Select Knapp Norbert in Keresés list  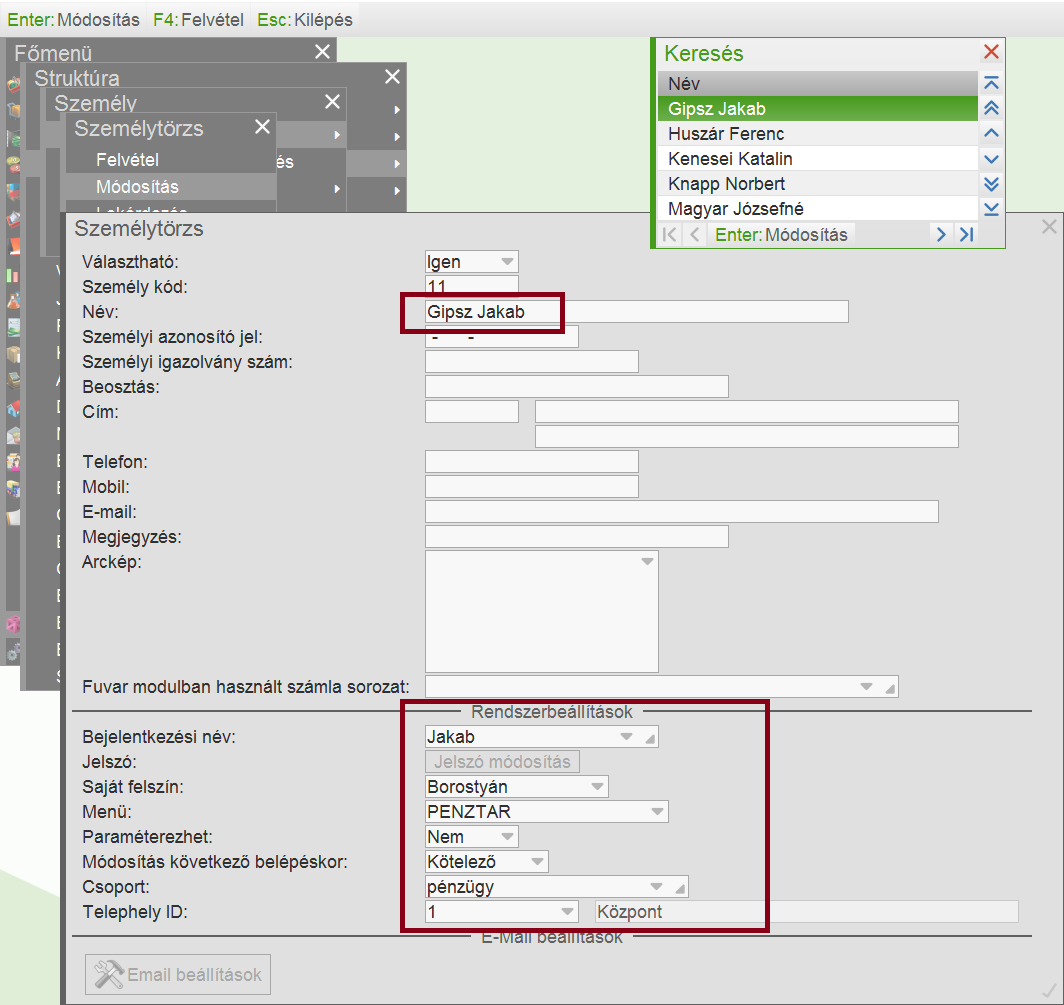818,184
